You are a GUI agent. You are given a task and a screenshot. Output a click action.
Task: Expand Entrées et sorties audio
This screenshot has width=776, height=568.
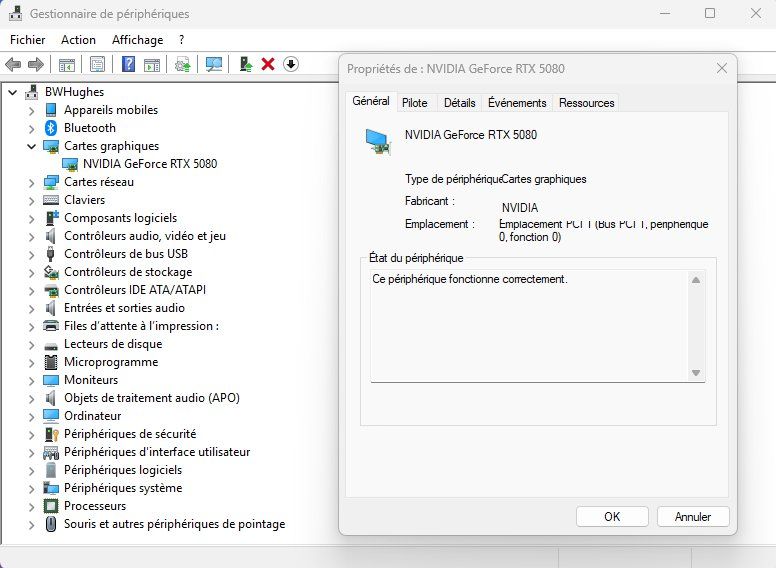click(32, 309)
